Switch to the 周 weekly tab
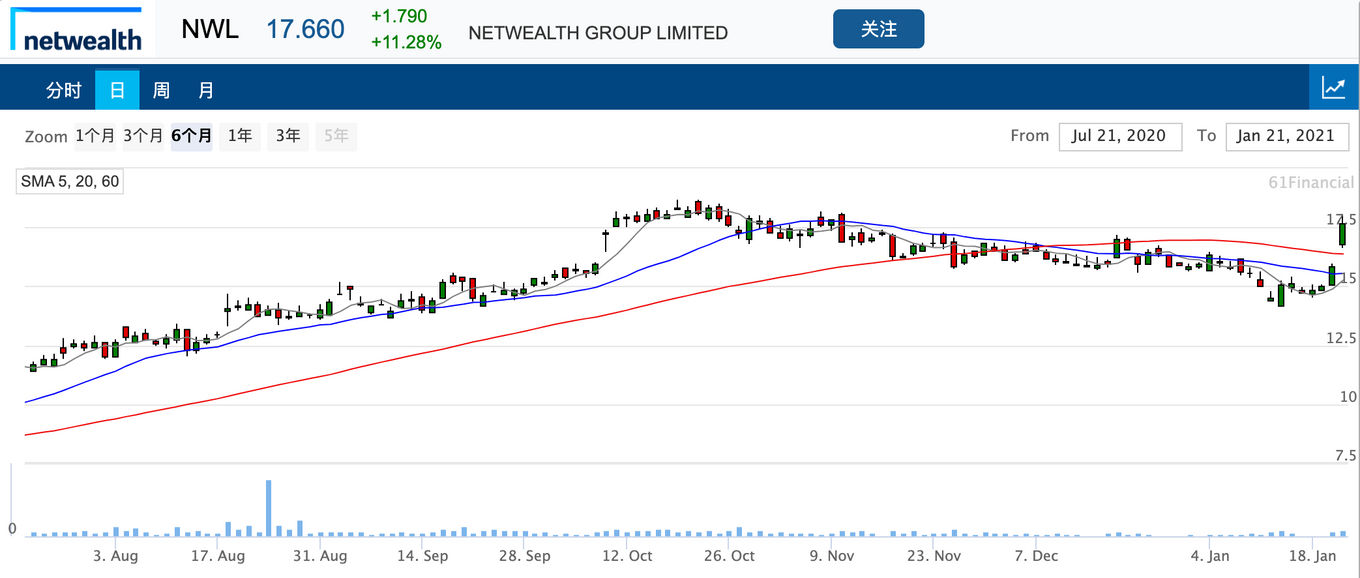This screenshot has height=578, width=1360. pyautogui.click(x=161, y=90)
